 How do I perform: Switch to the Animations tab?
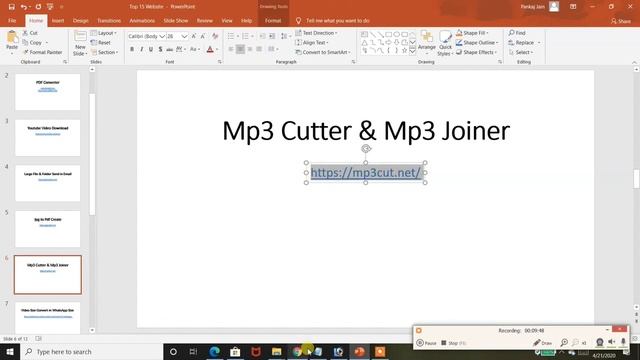(142, 20)
